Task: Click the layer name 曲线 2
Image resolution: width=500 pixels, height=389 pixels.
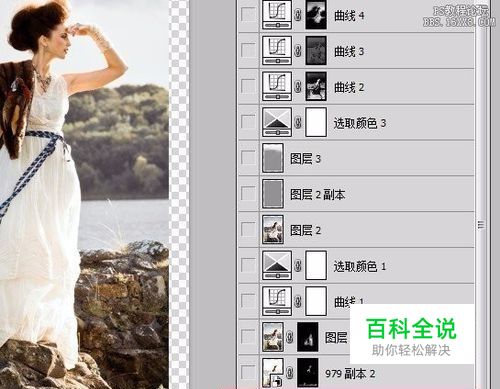Action: coord(349,87)
